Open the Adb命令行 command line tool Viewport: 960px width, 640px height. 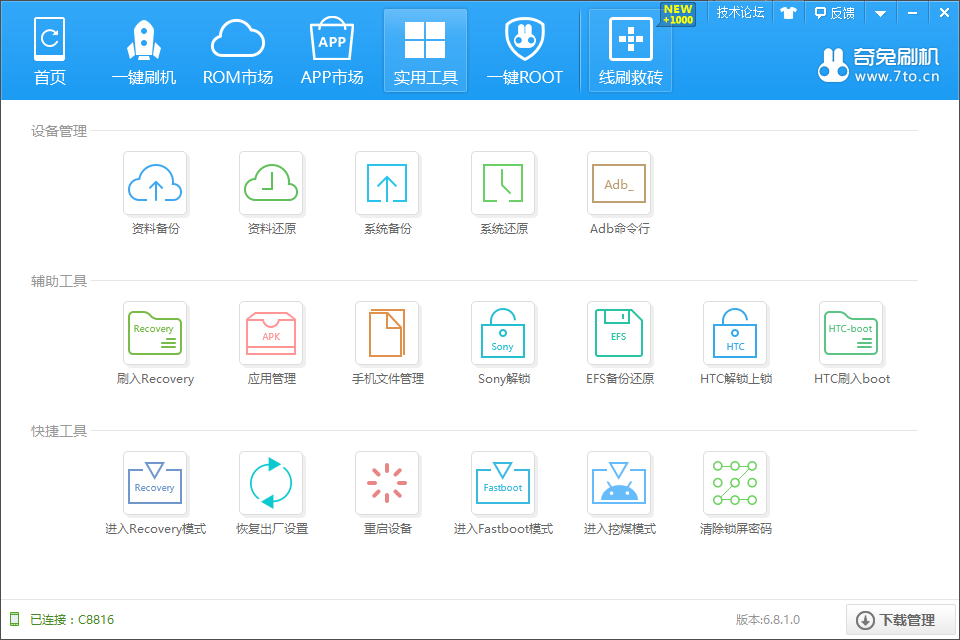pos(619,183)
